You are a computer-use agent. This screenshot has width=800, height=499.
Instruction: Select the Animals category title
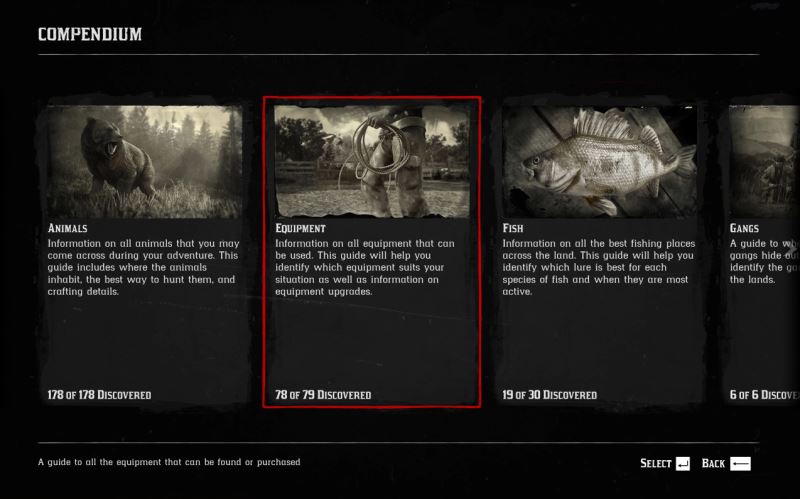tap(67, 228)
